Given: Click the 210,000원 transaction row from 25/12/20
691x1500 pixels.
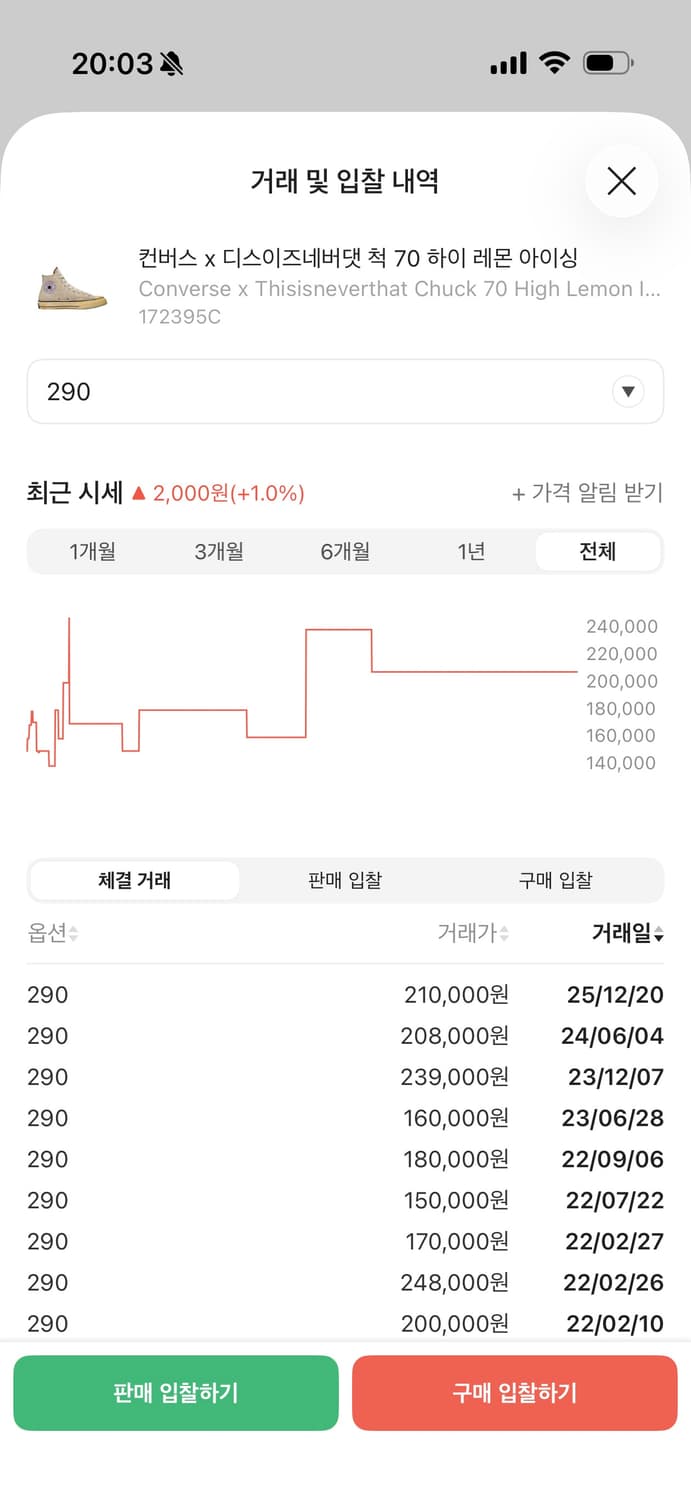Looking at the screenshot, I should (345, 994).
